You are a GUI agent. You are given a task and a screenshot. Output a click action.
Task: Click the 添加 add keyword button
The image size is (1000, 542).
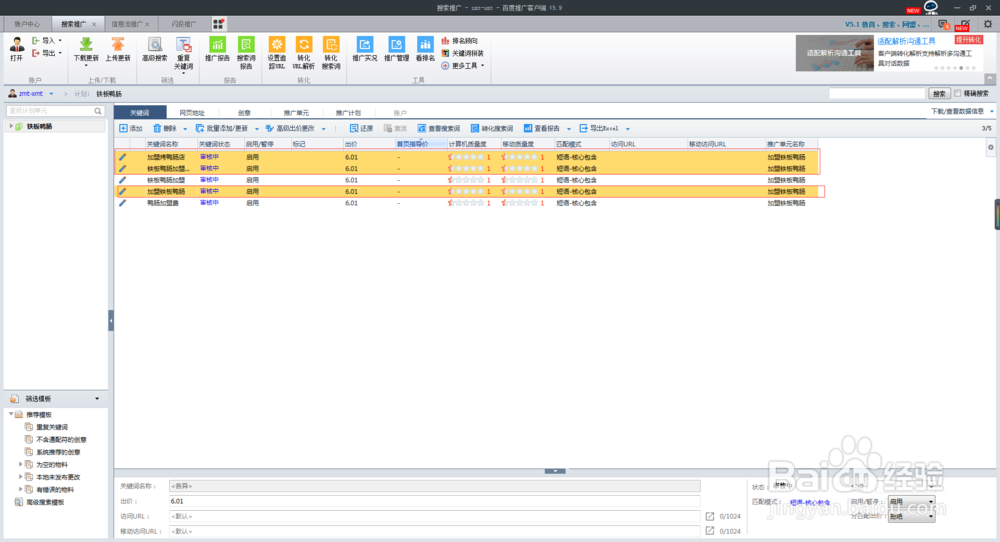131,128
